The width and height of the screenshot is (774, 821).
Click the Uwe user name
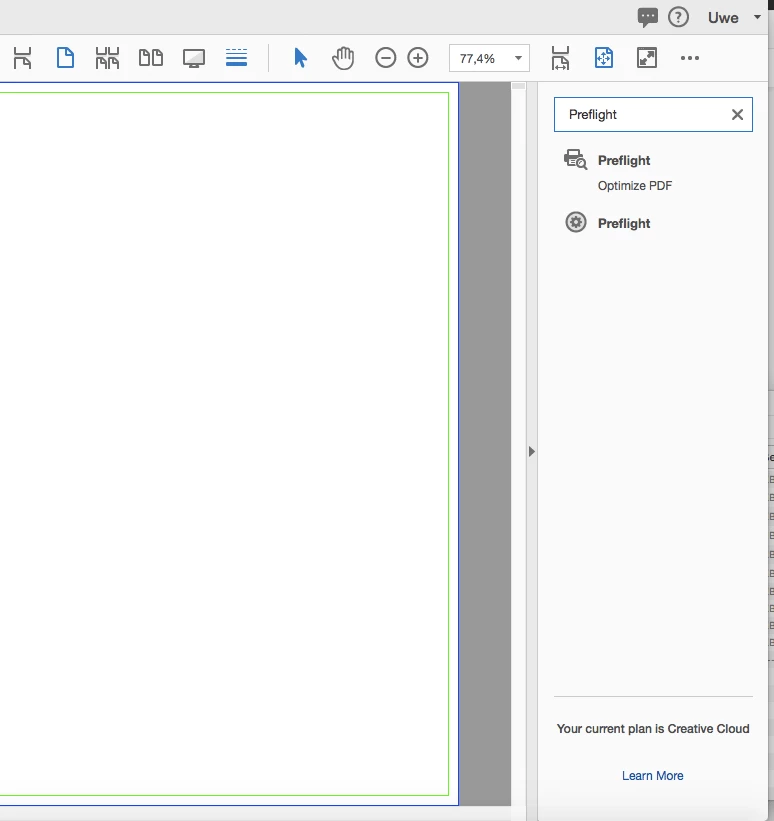click(x=723, y=18)
